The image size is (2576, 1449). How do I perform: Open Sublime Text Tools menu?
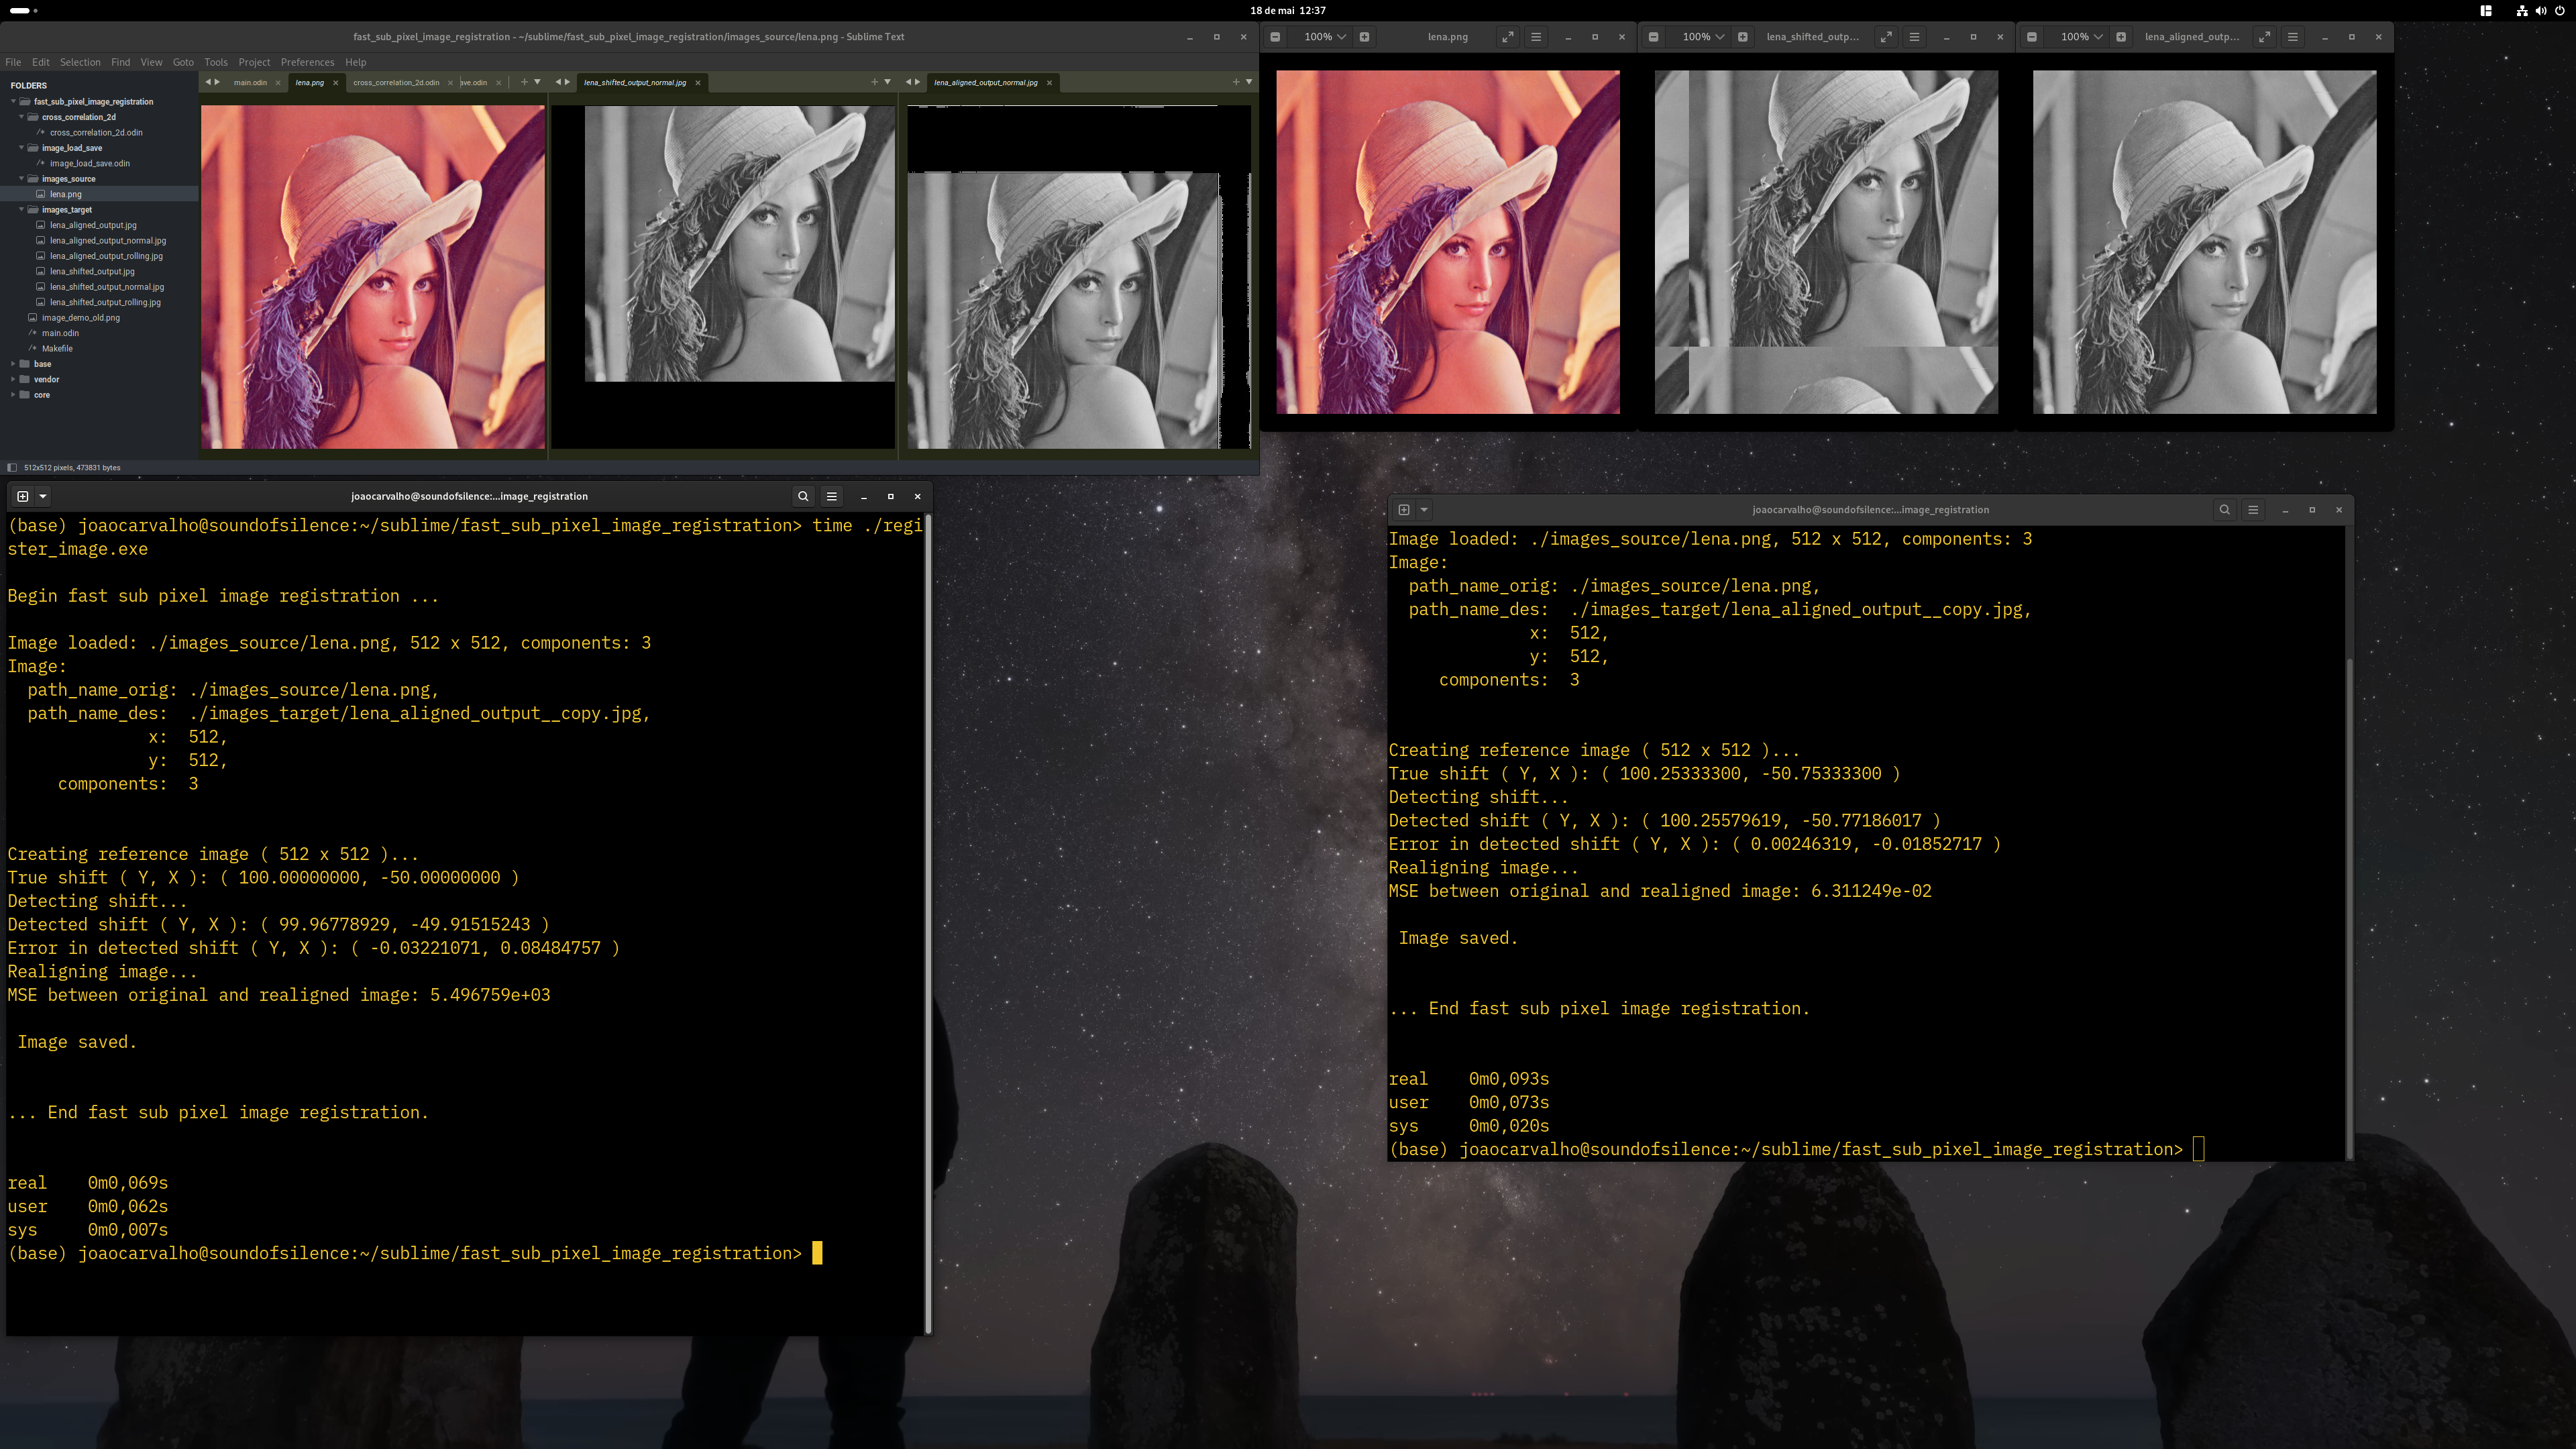pyautogui.click(x=216, y=62)
